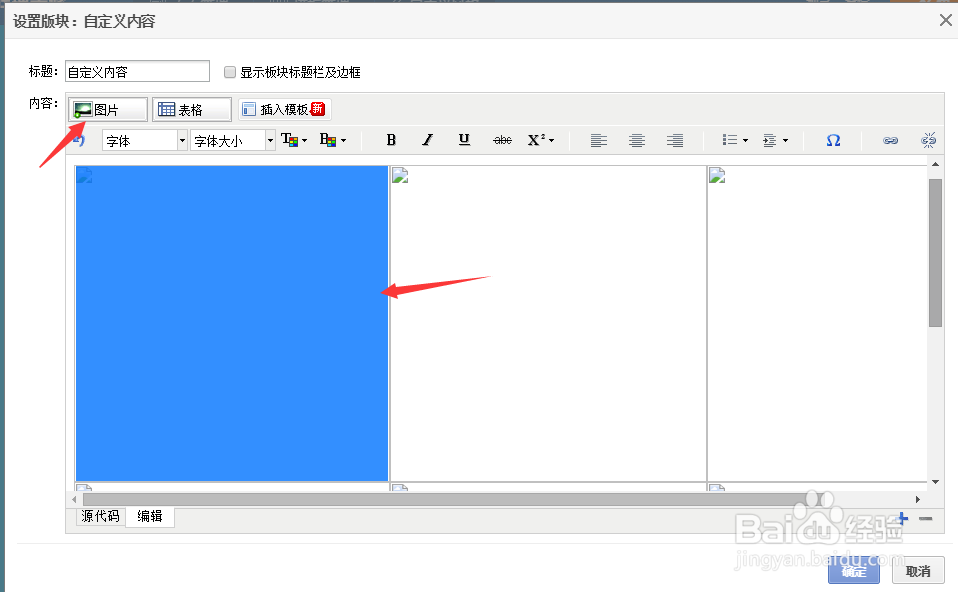Open the 字体 font family dropdown
The height and width of the screenshot is (592, 958).
(x=145, y=141)
